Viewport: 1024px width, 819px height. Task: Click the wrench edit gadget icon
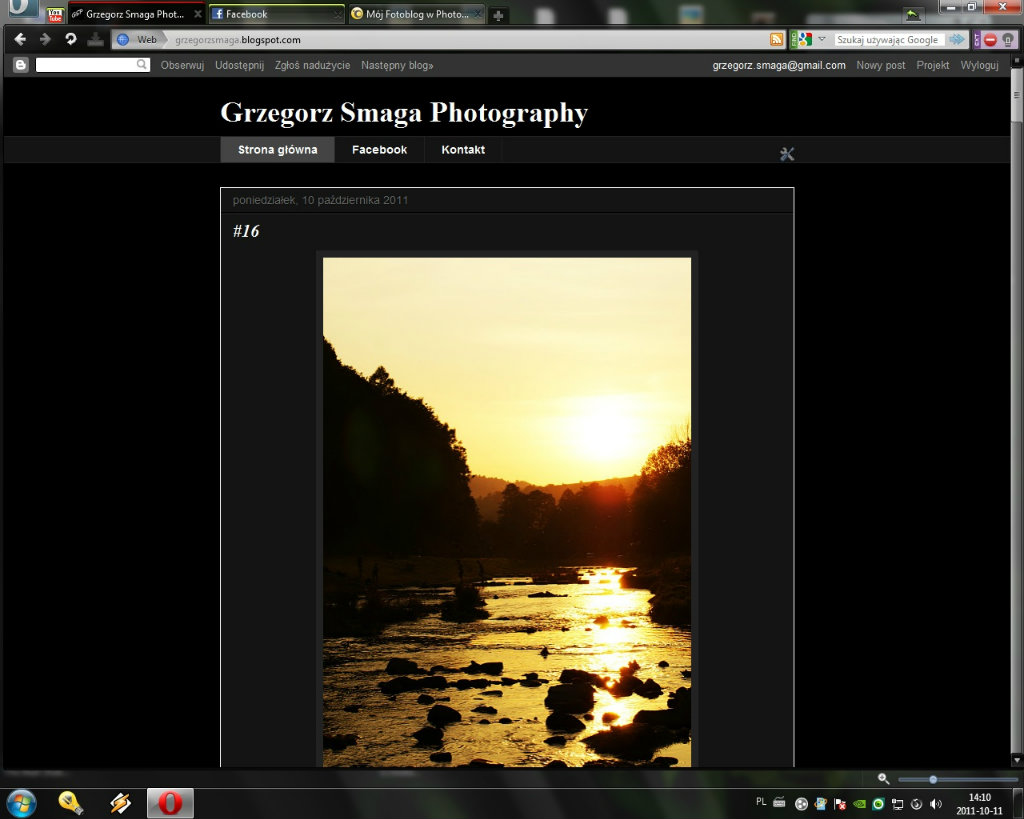(787, 154)
